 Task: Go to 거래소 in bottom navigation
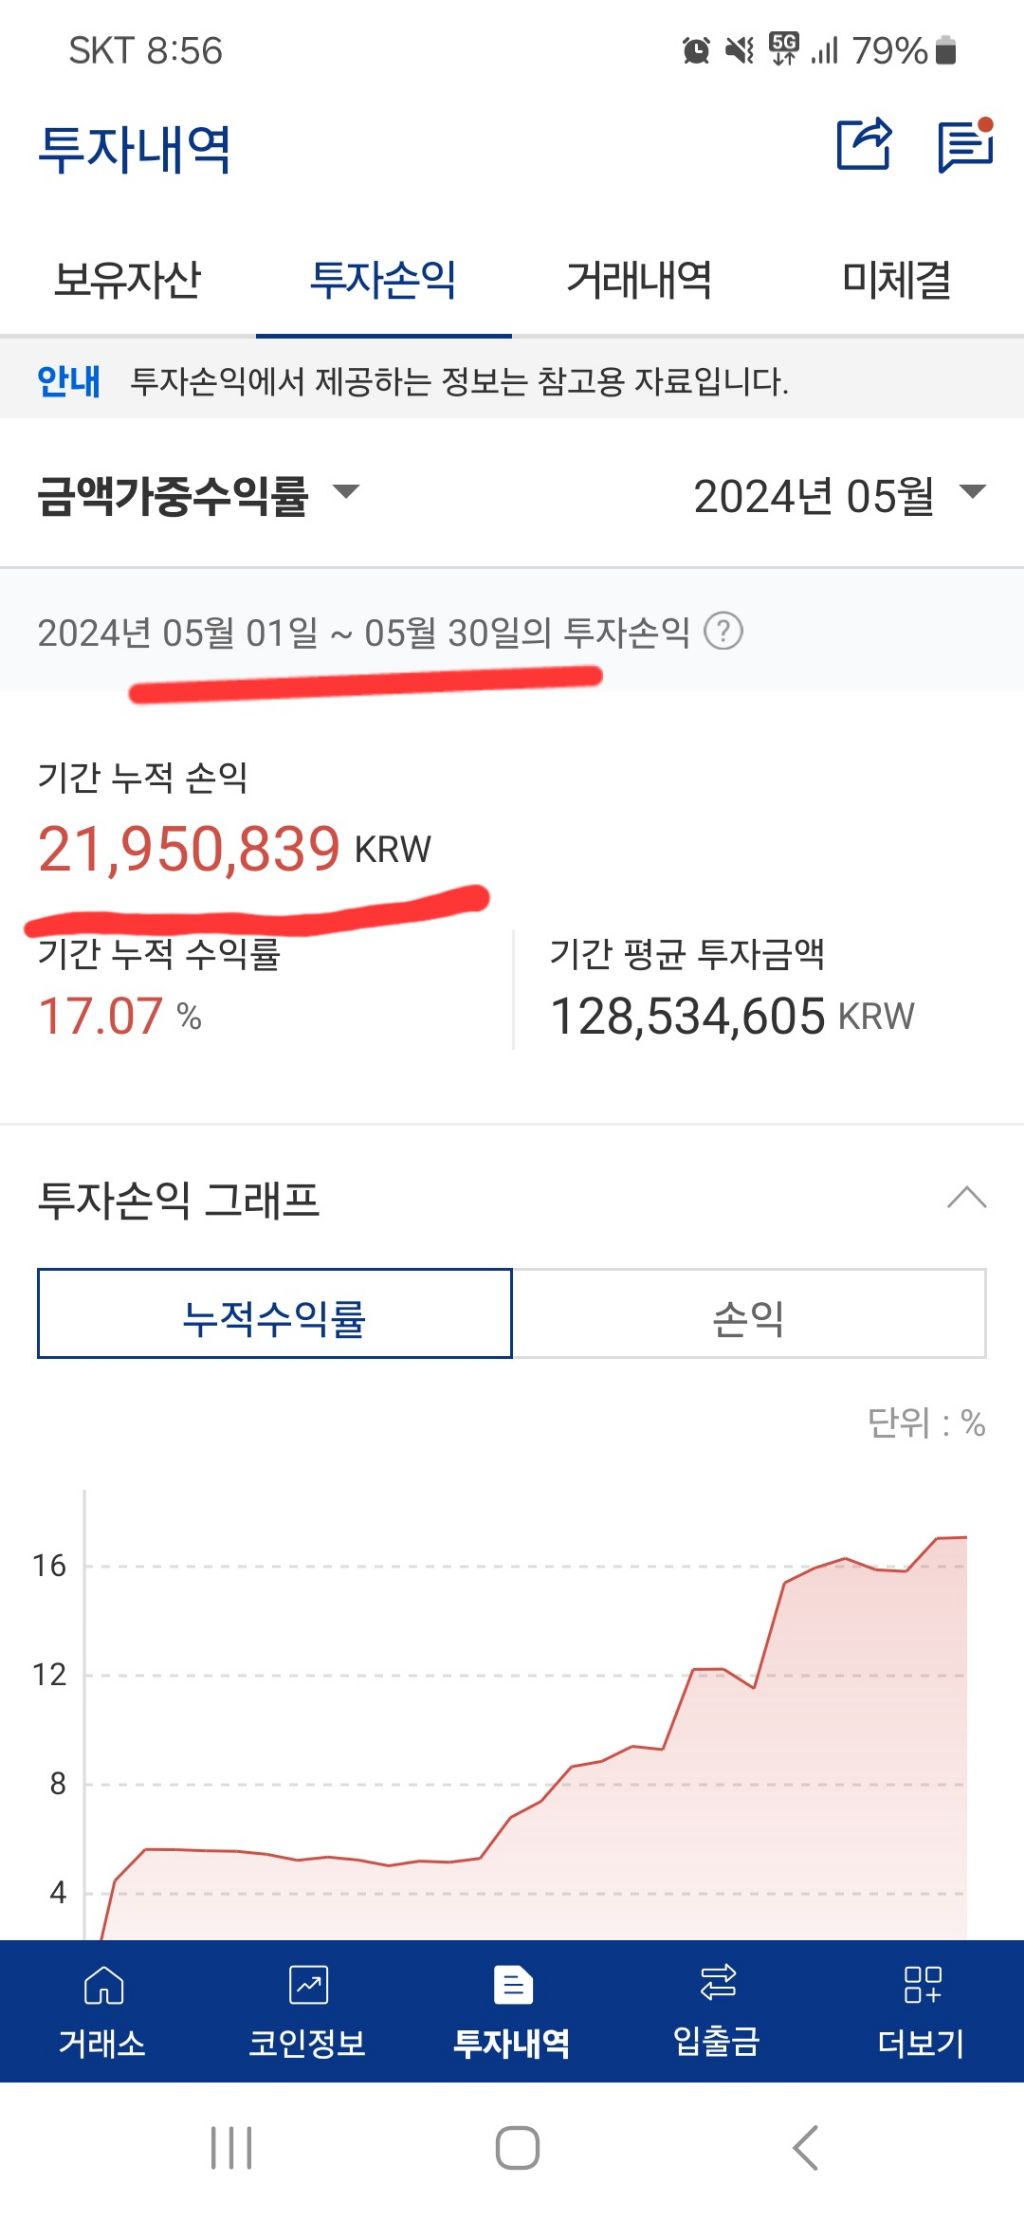(x=102, y=2010)
